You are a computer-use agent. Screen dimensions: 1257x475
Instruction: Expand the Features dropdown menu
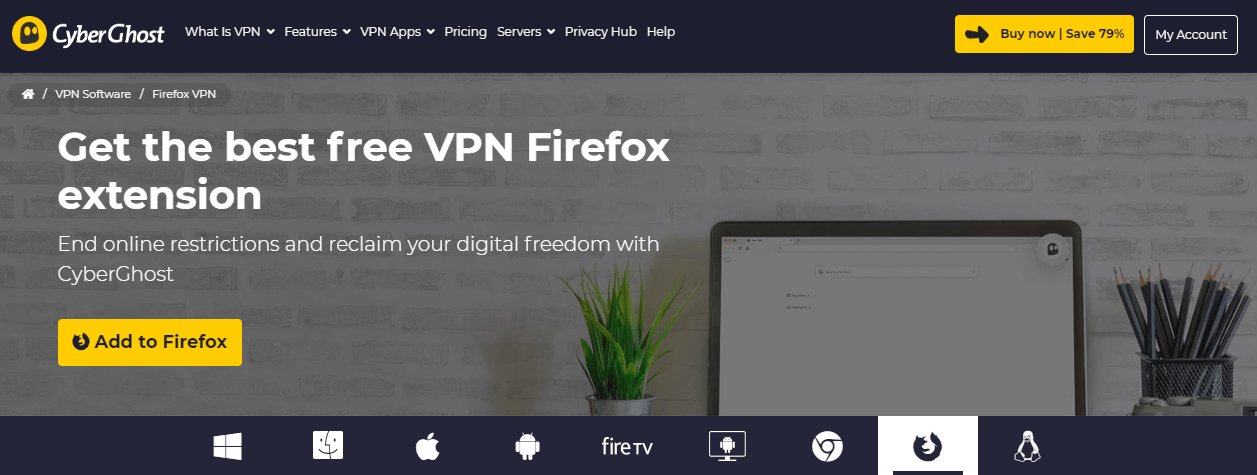click(318, 32)
